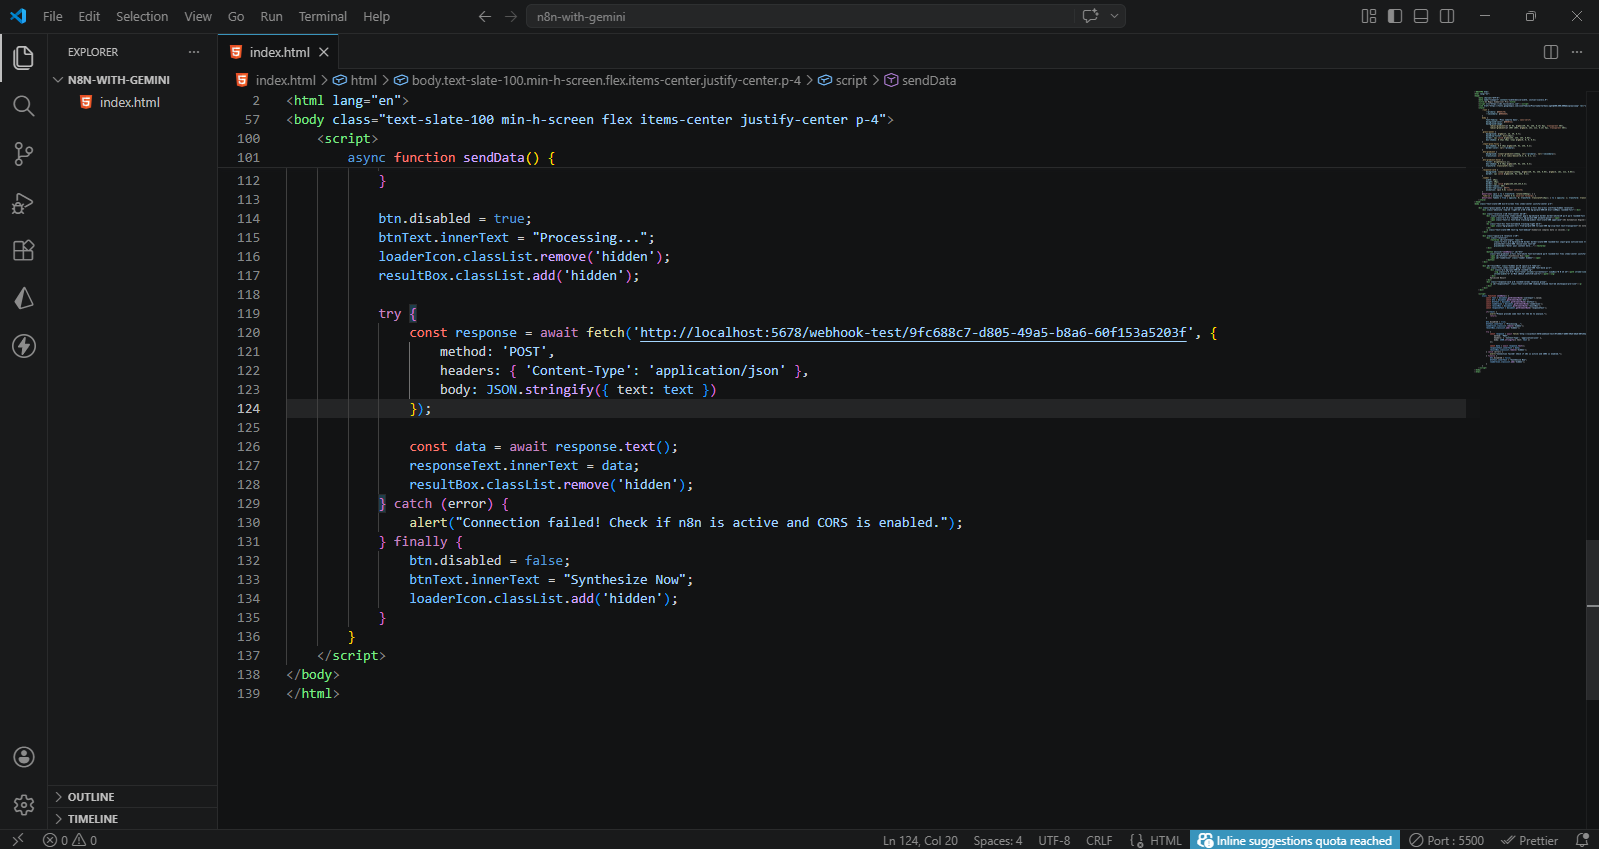
Task: Click Inline suggestions quota reached notice
Action: [x=1294, y=840]
